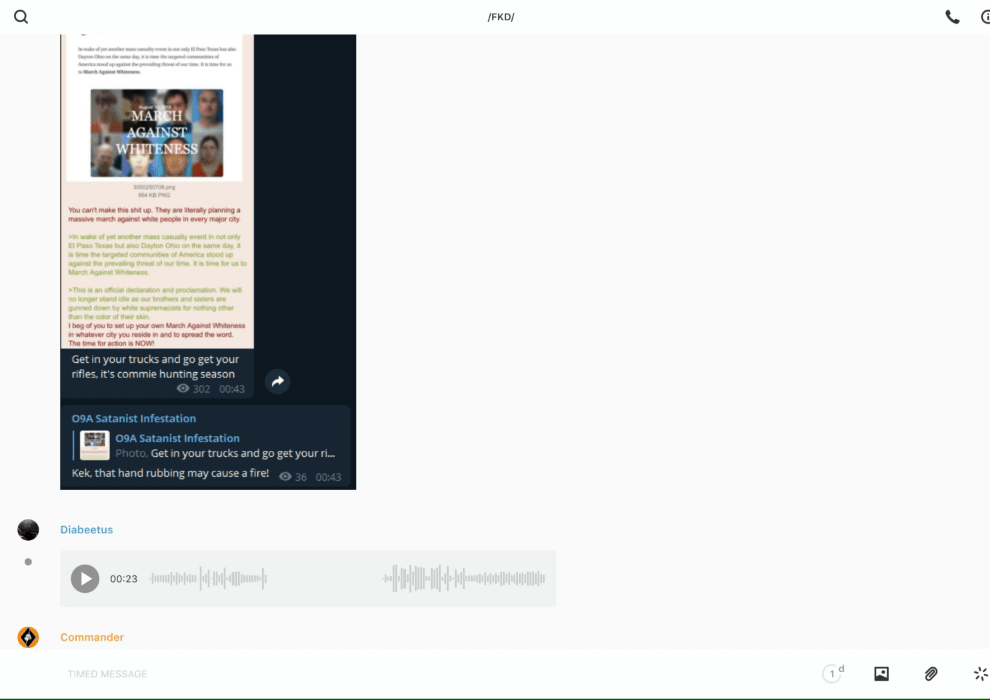This screenshot has height=700, width=990.
Task: Start a voice call with the phone icon
Action: (952, 17)
